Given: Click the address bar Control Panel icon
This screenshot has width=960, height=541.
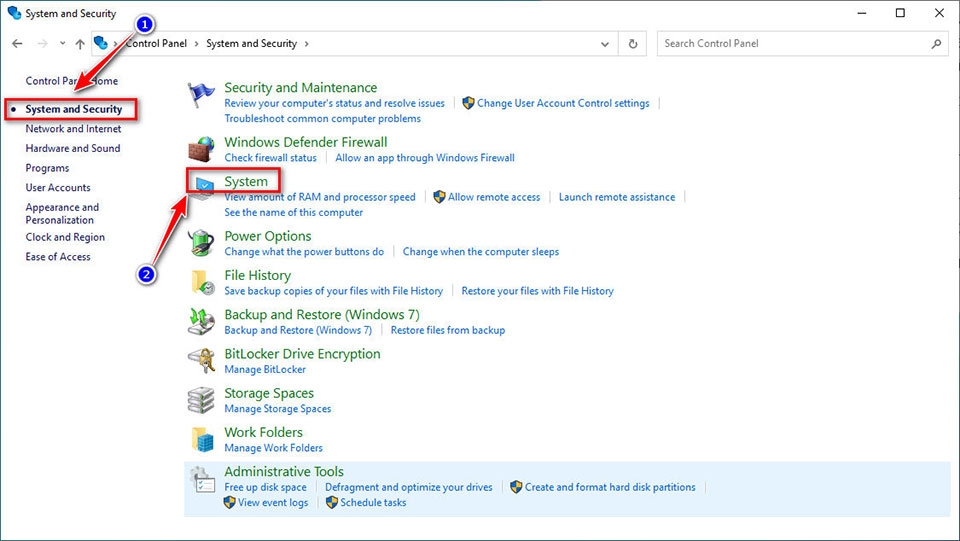Looking at the screenshot, I should 101,43.
